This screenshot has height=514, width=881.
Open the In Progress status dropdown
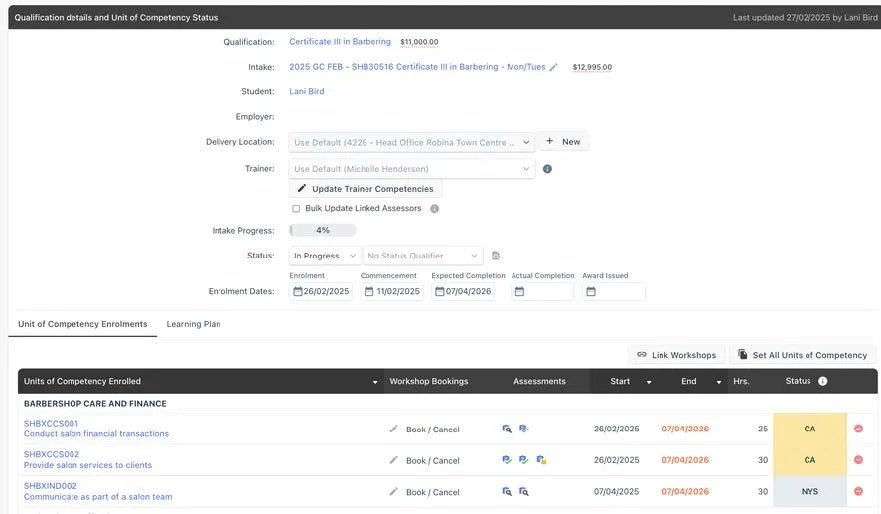[x=325, y=256]
